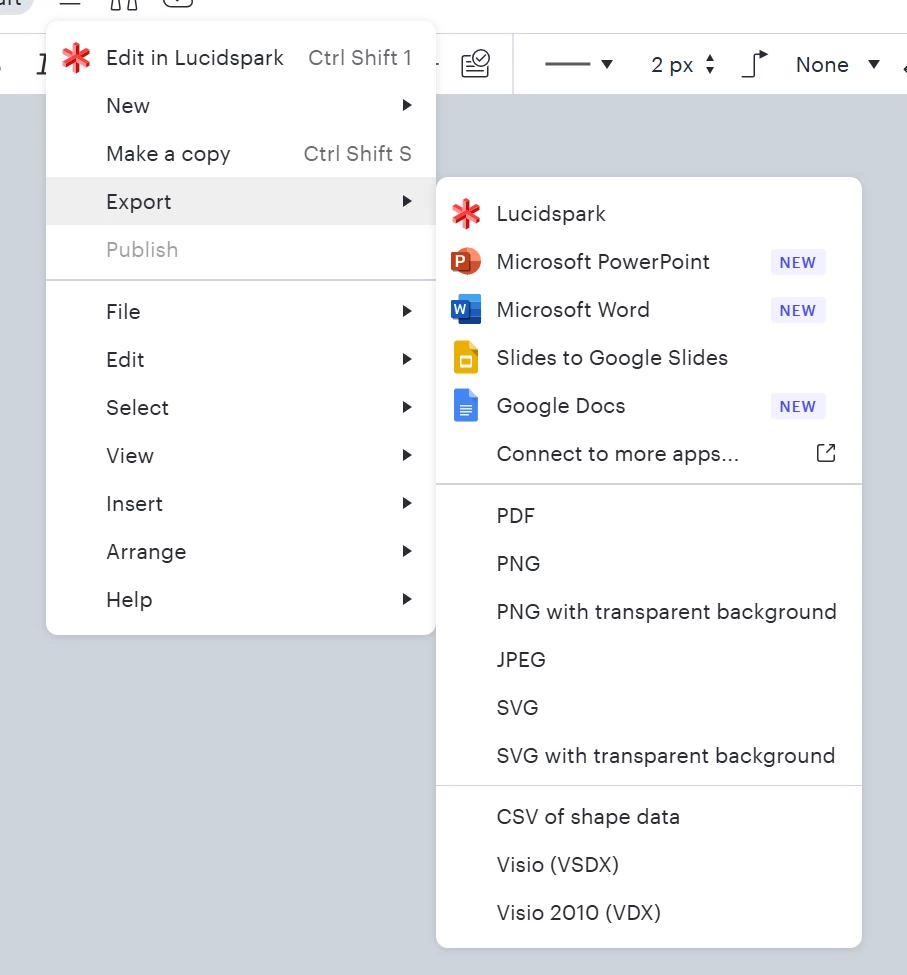The width and height of the screenshot is (907, 975).
Task: Open the None arrowhead dropdown
Action: pyautogui.click(x=873, y=64)
